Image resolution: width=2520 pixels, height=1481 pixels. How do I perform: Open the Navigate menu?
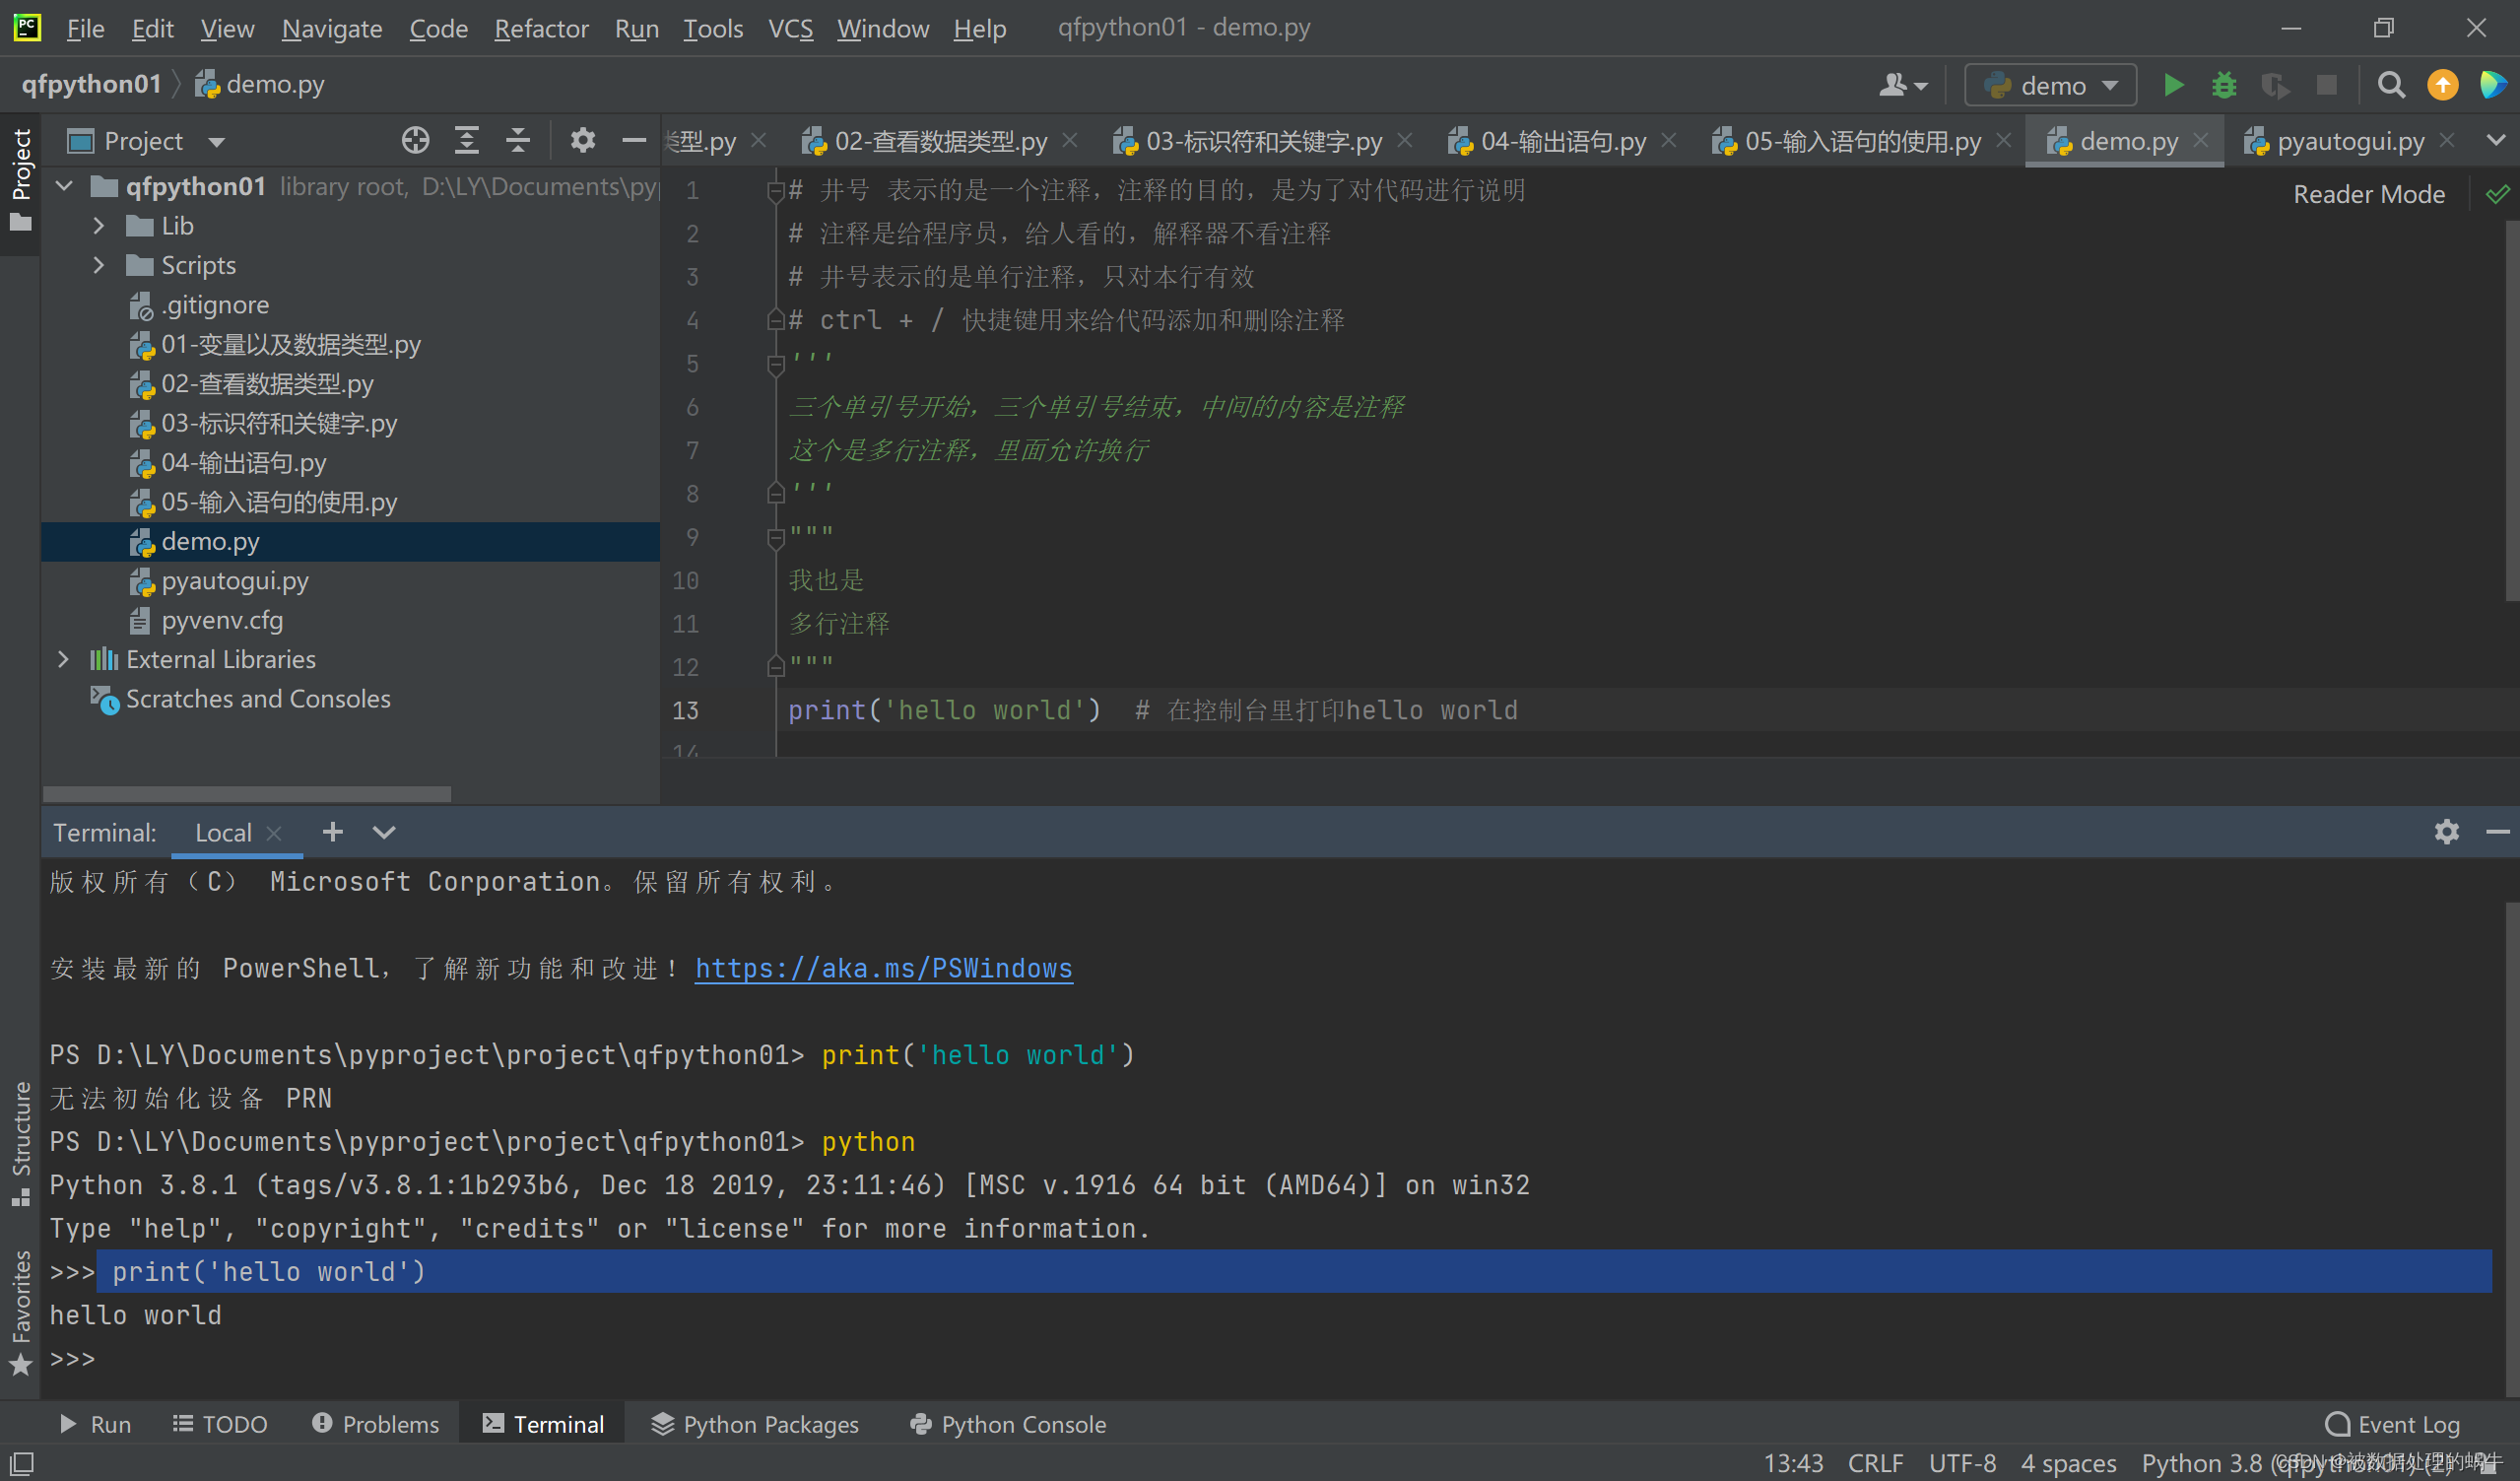pyautogui.click(x=331, y=28)
